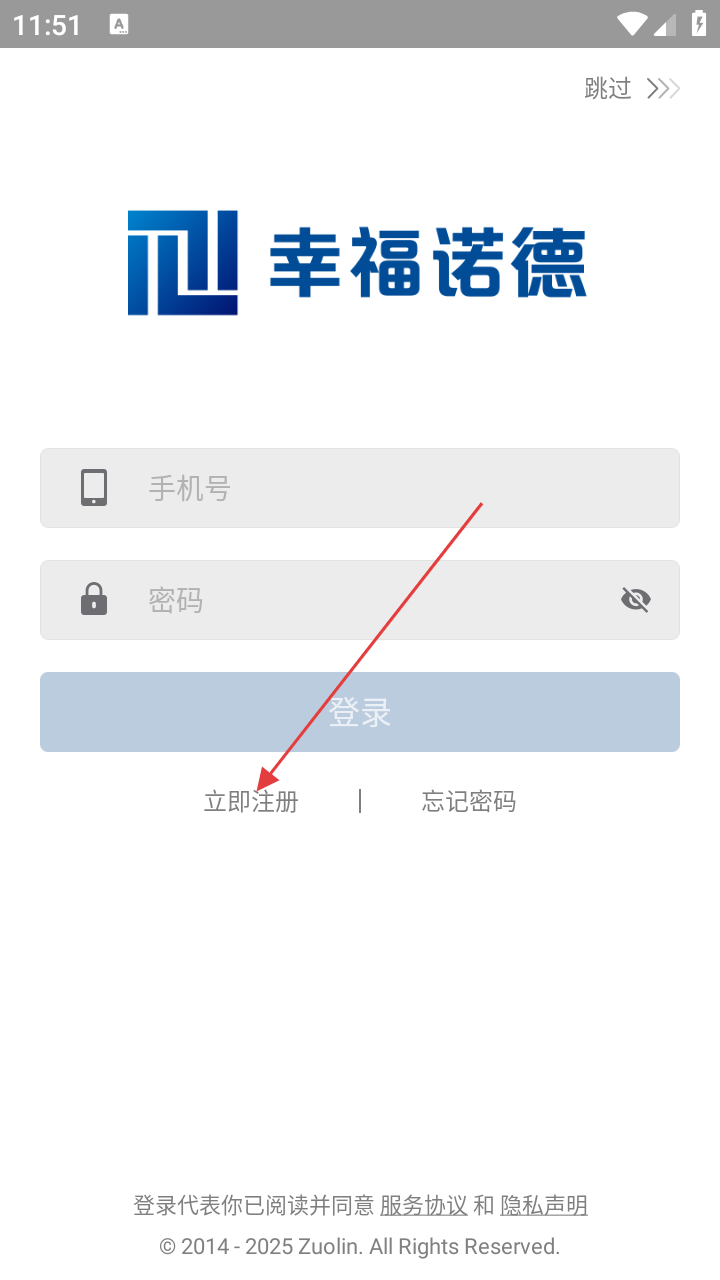Open the 隐私声明 privacy statement link
Screen dimensions: 720x1280
click(x=544, y=1206)
